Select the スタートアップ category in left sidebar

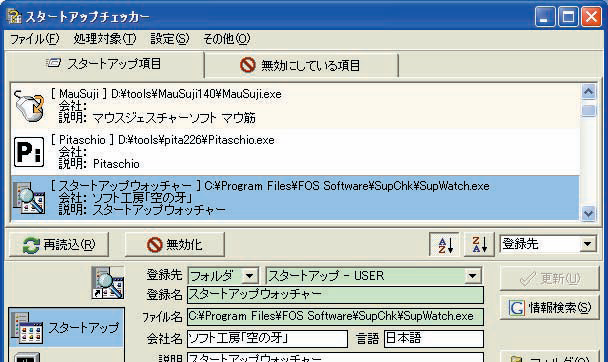[67, 328]
